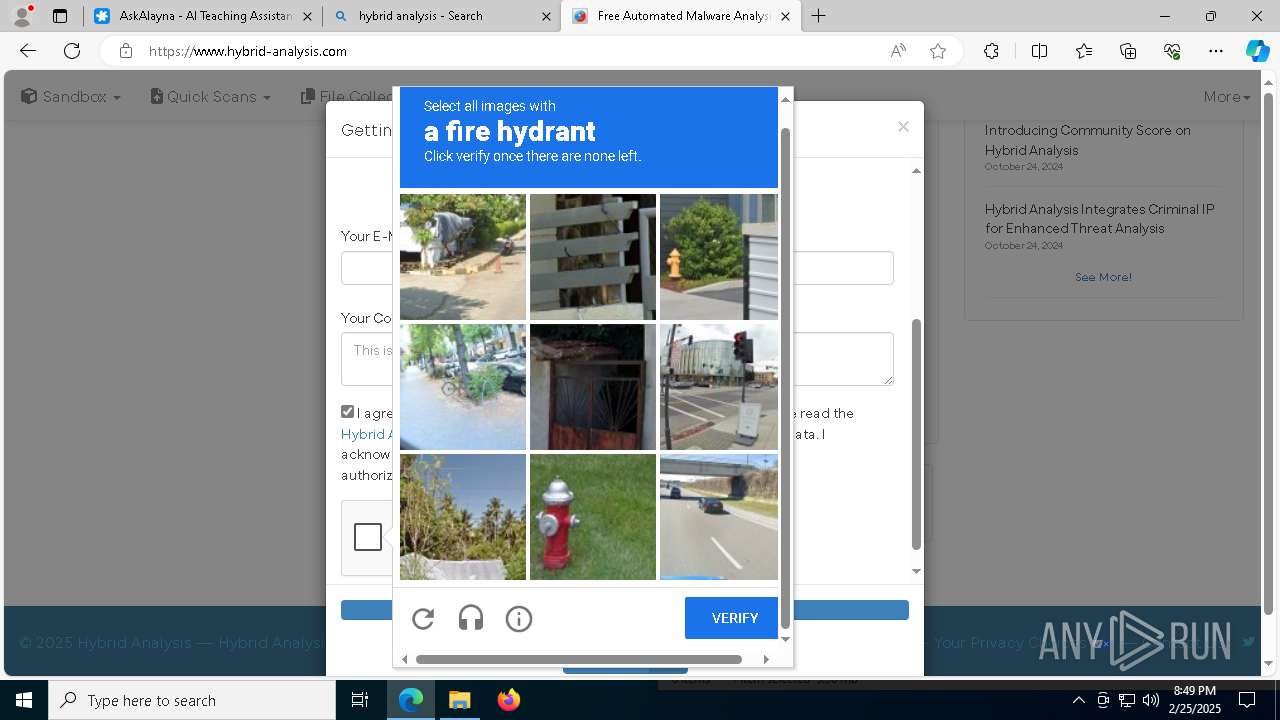Open Criminal IP integration news link
Image resolution: width=1280 pixels, height=720 pixels.
1099,219
